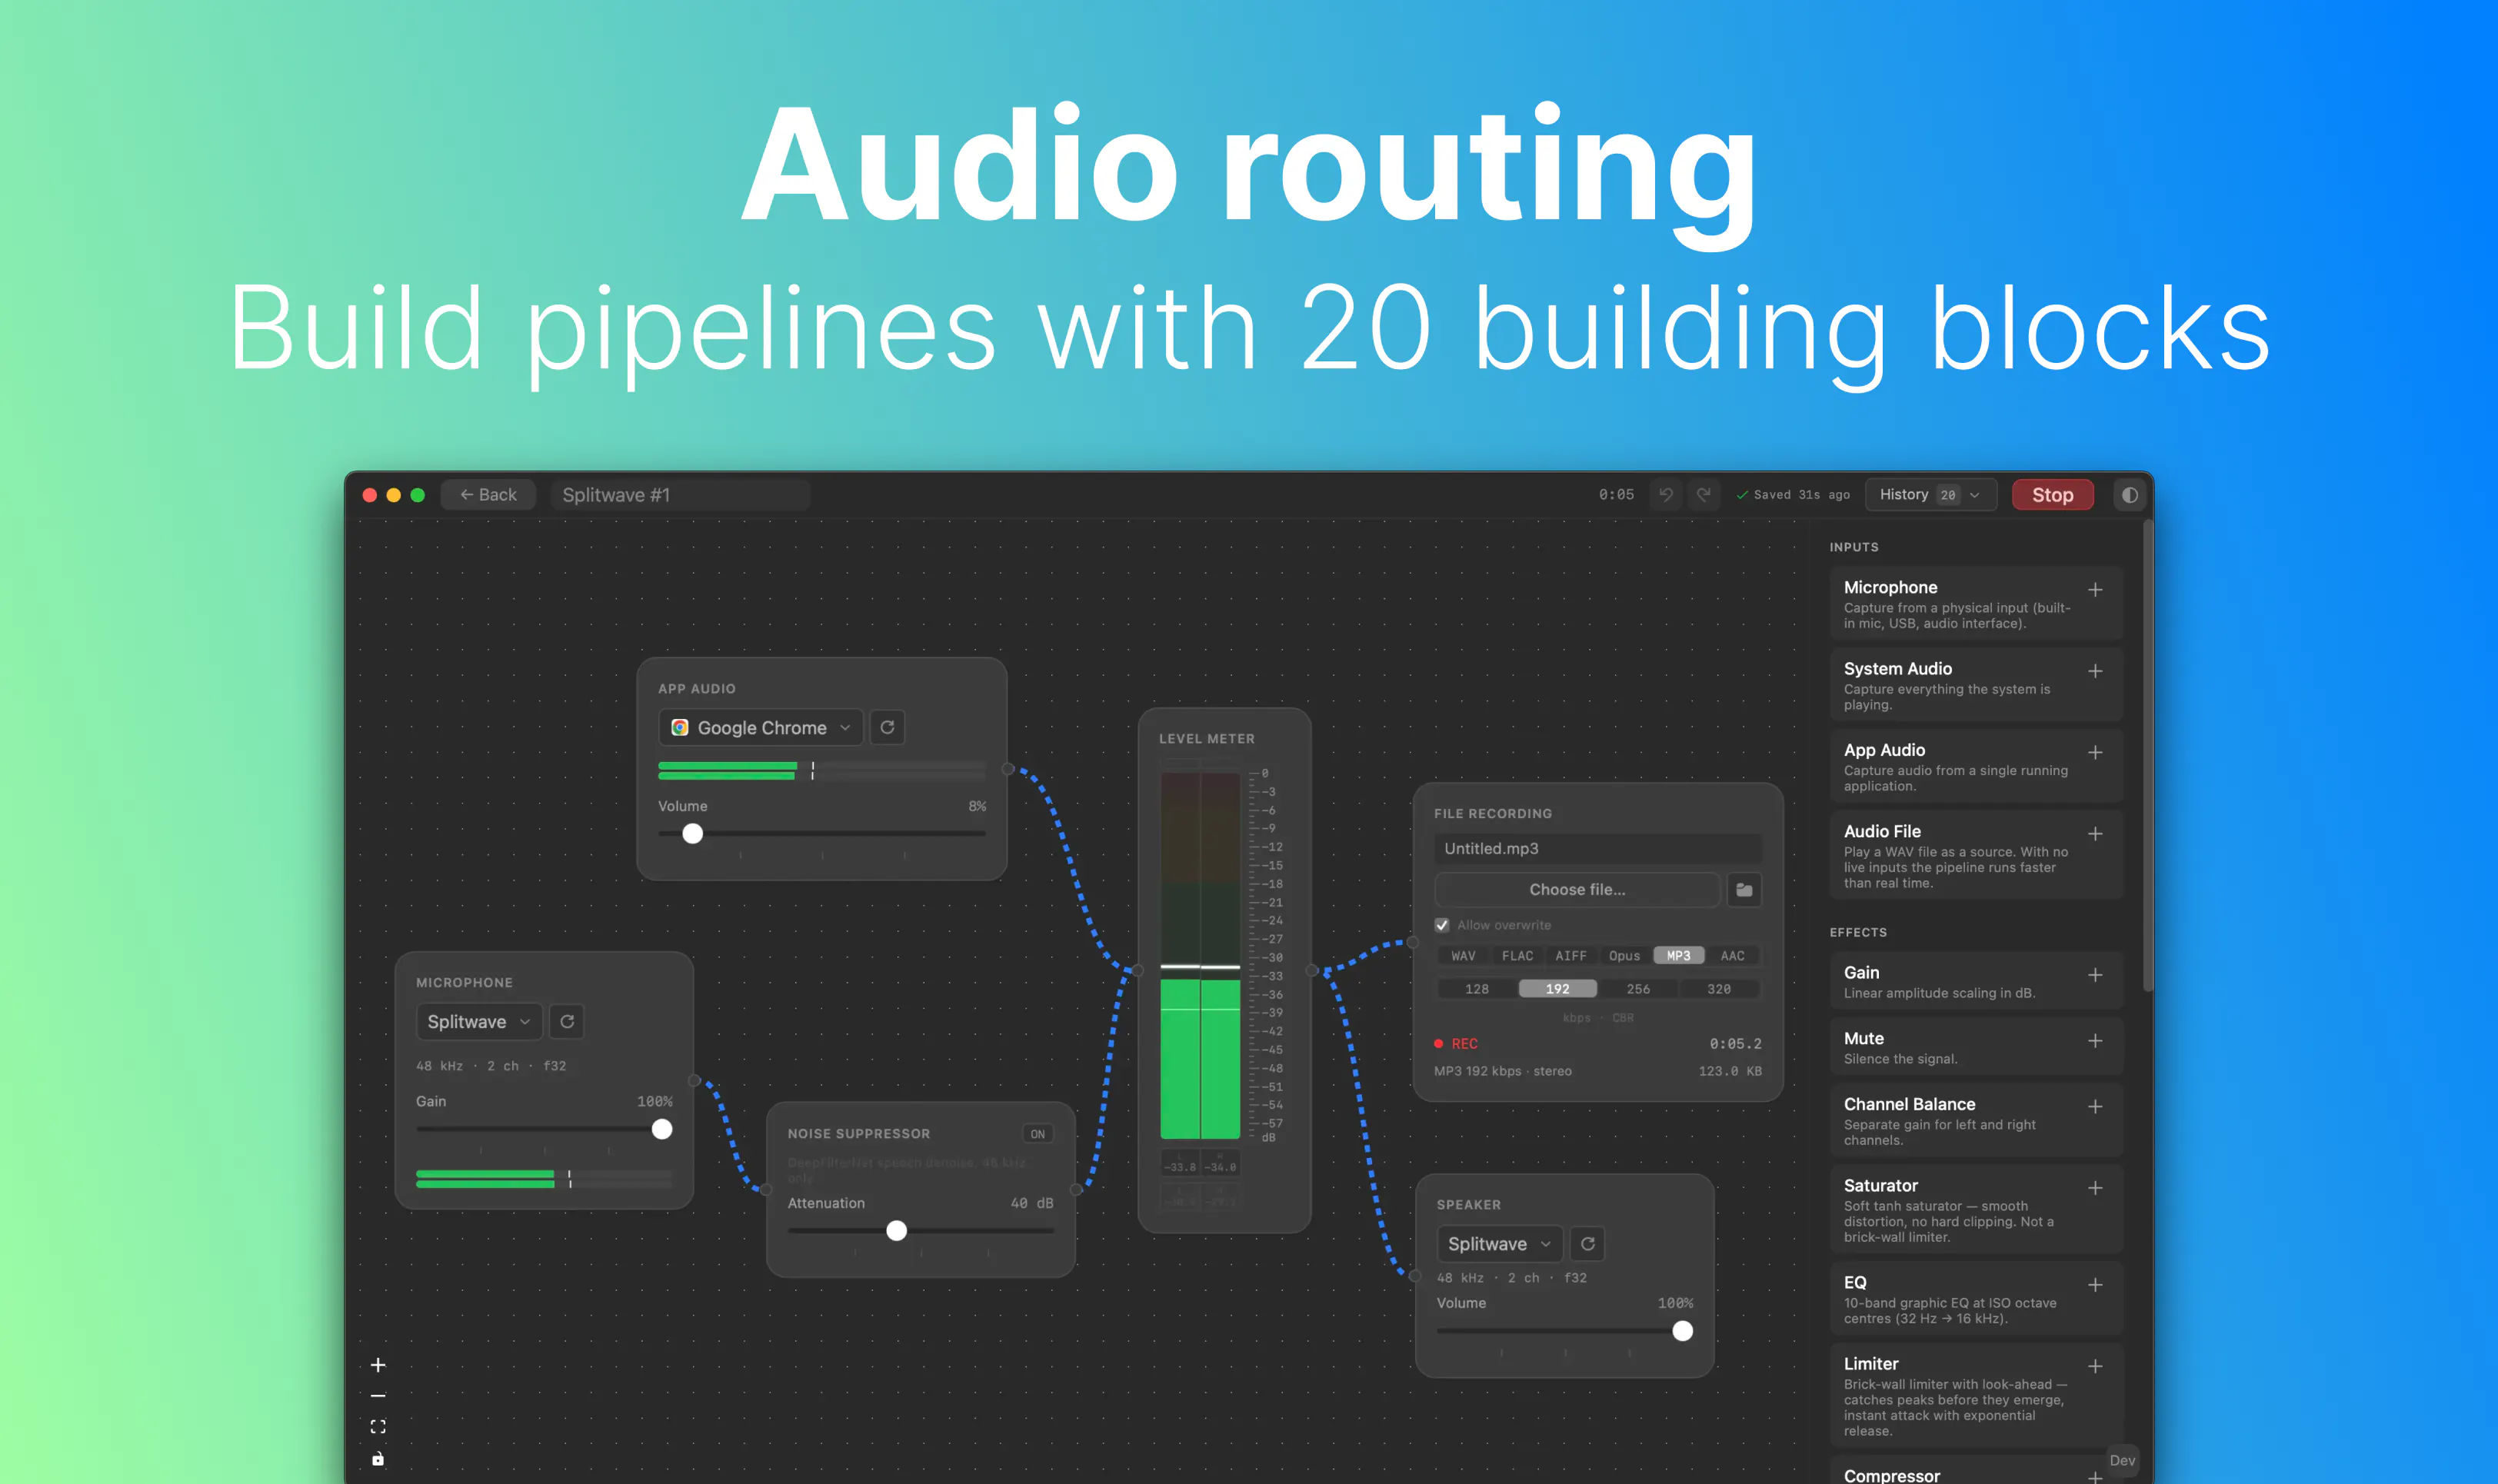Click the File Recording input port
Screen dimensions: 2498x1484
[x=1413, y=942]
